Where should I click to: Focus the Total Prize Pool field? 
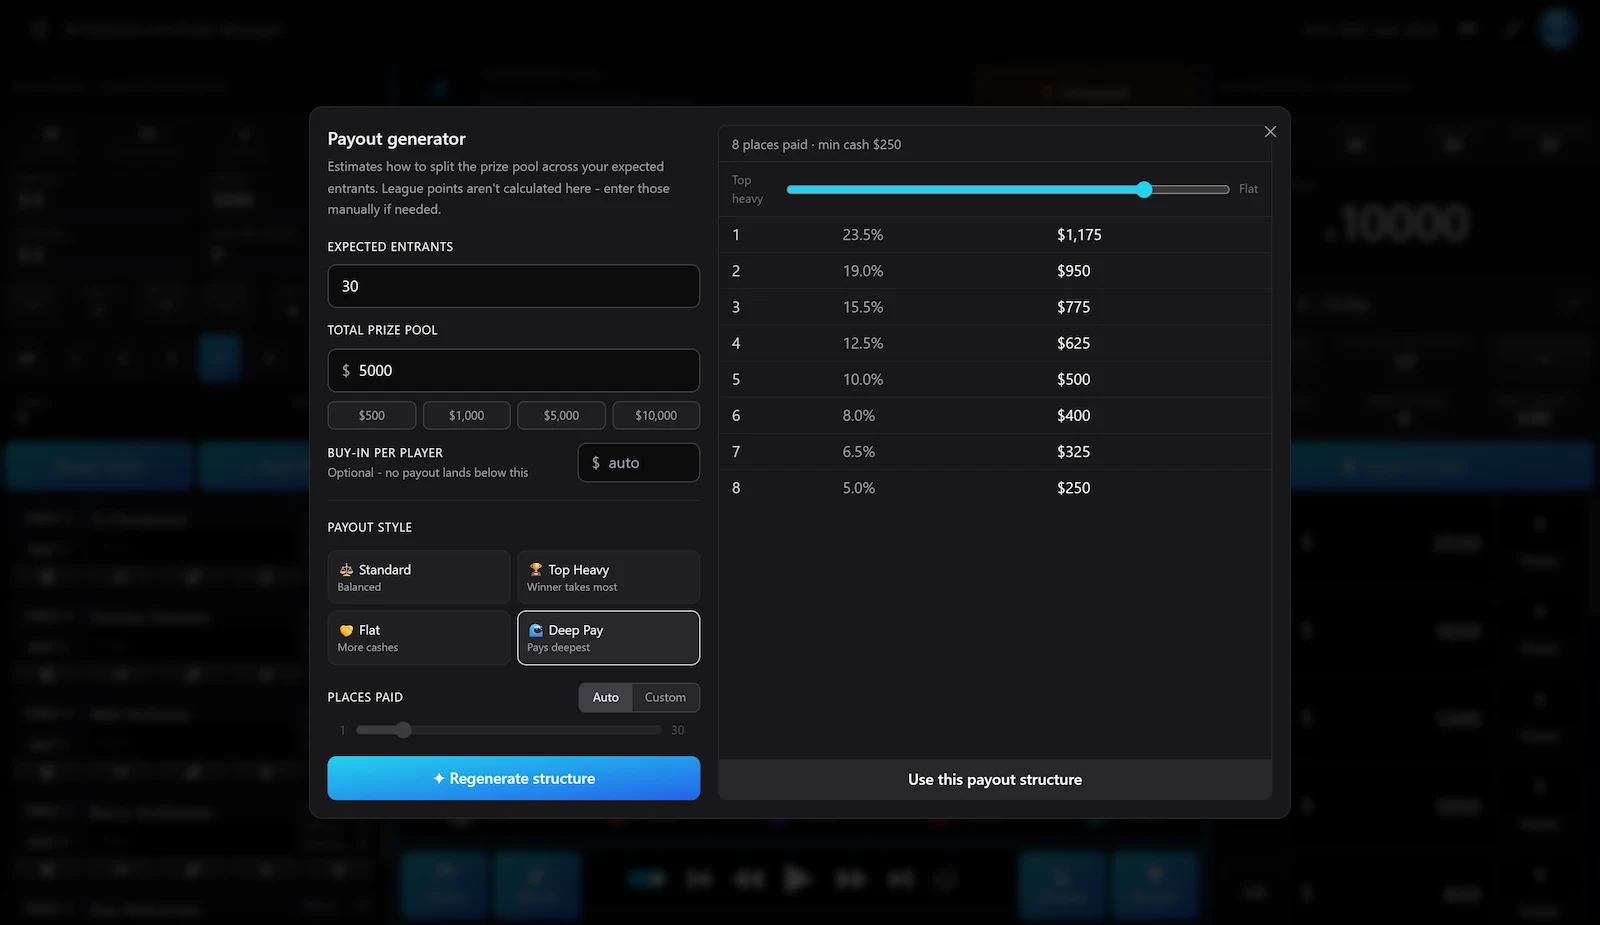point(514,370)
